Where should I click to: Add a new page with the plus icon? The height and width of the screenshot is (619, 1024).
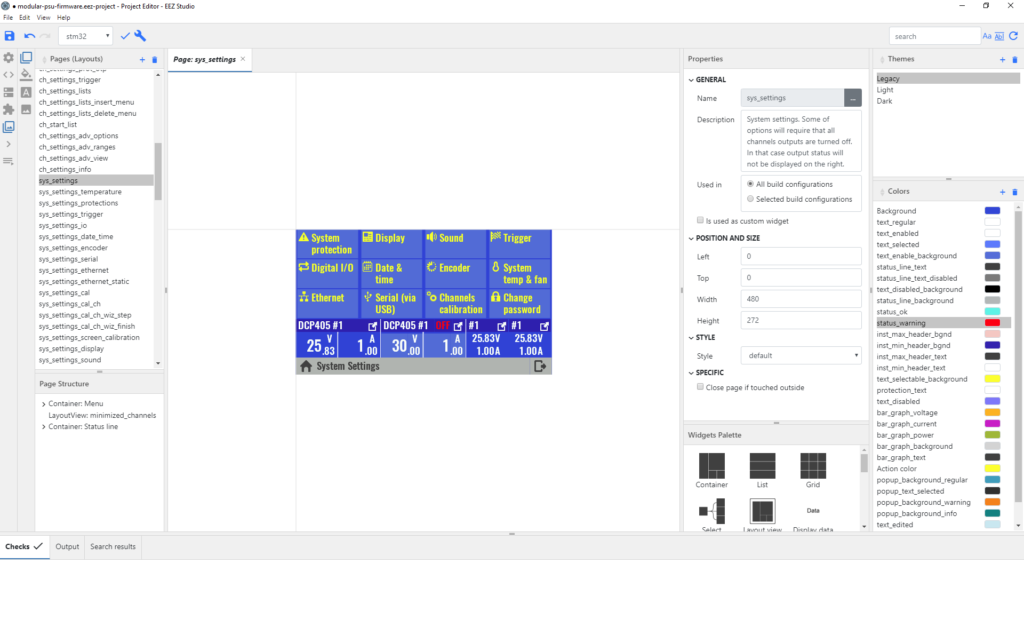pyautogui.click(x=142, y=60)
